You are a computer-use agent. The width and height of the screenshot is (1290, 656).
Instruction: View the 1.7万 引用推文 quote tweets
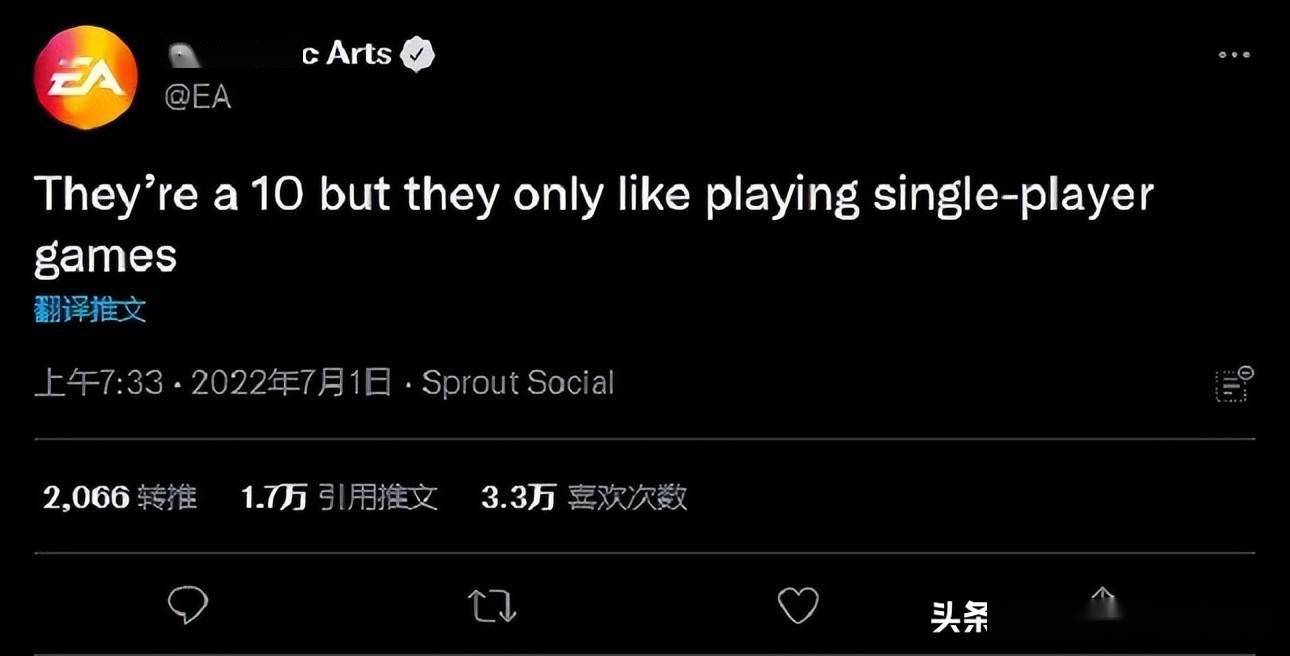click(340, 497)
